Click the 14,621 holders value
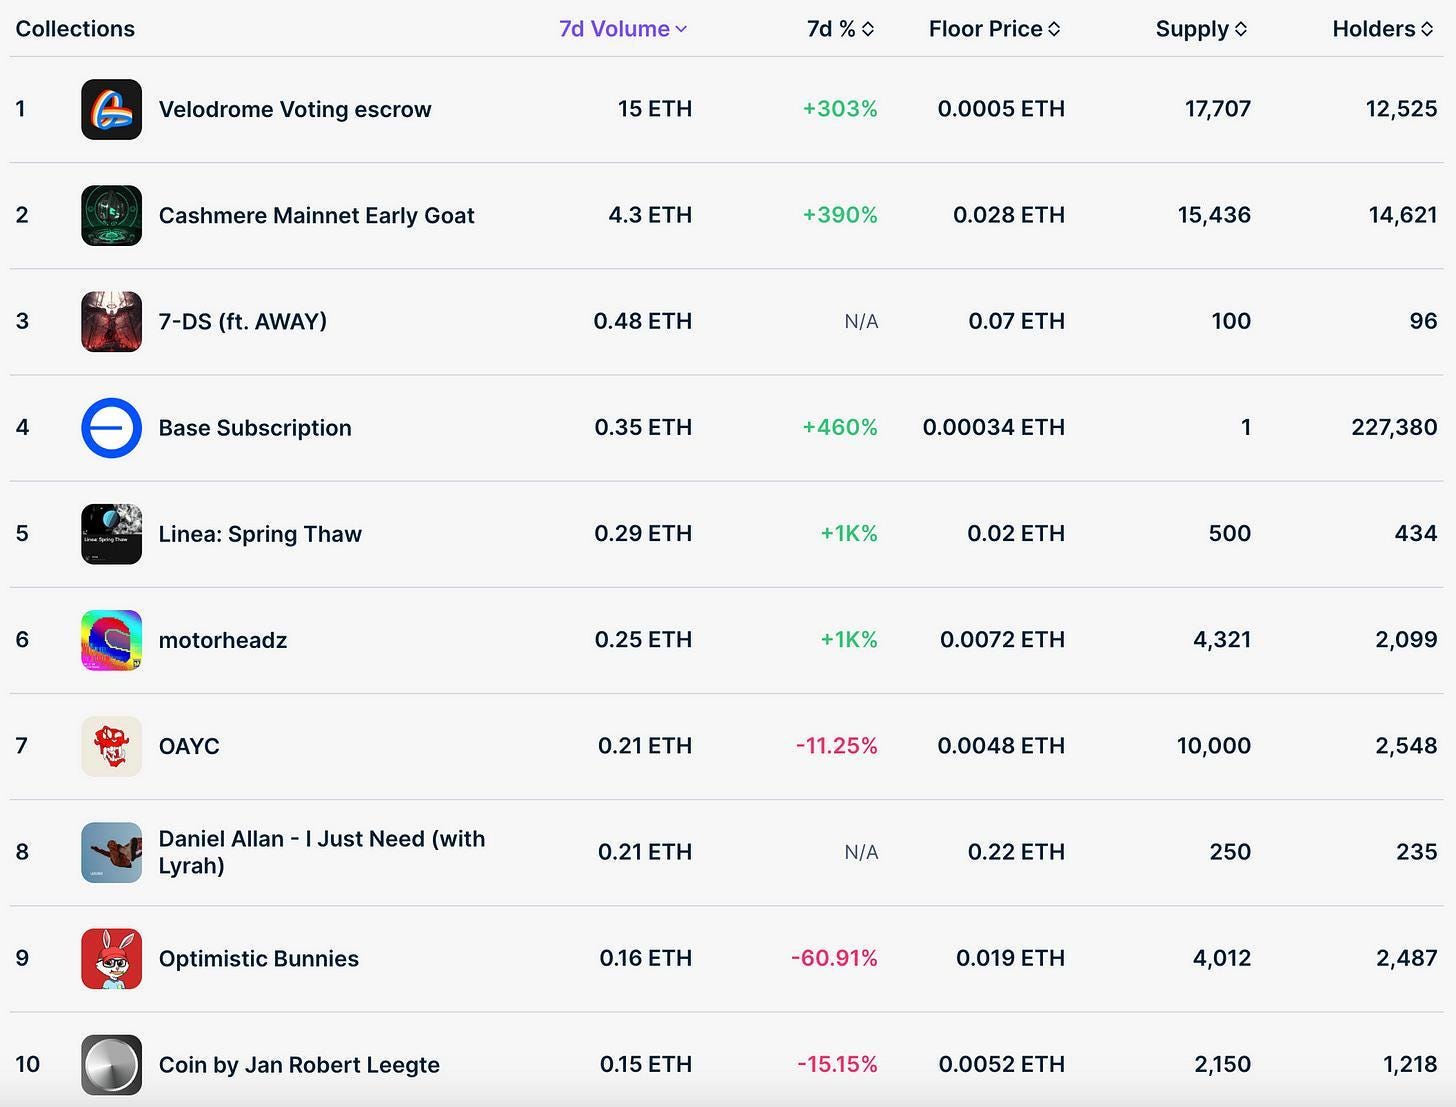Image resolution: width=1456 pixels, height=1107 pixels. coord(1403,215)
